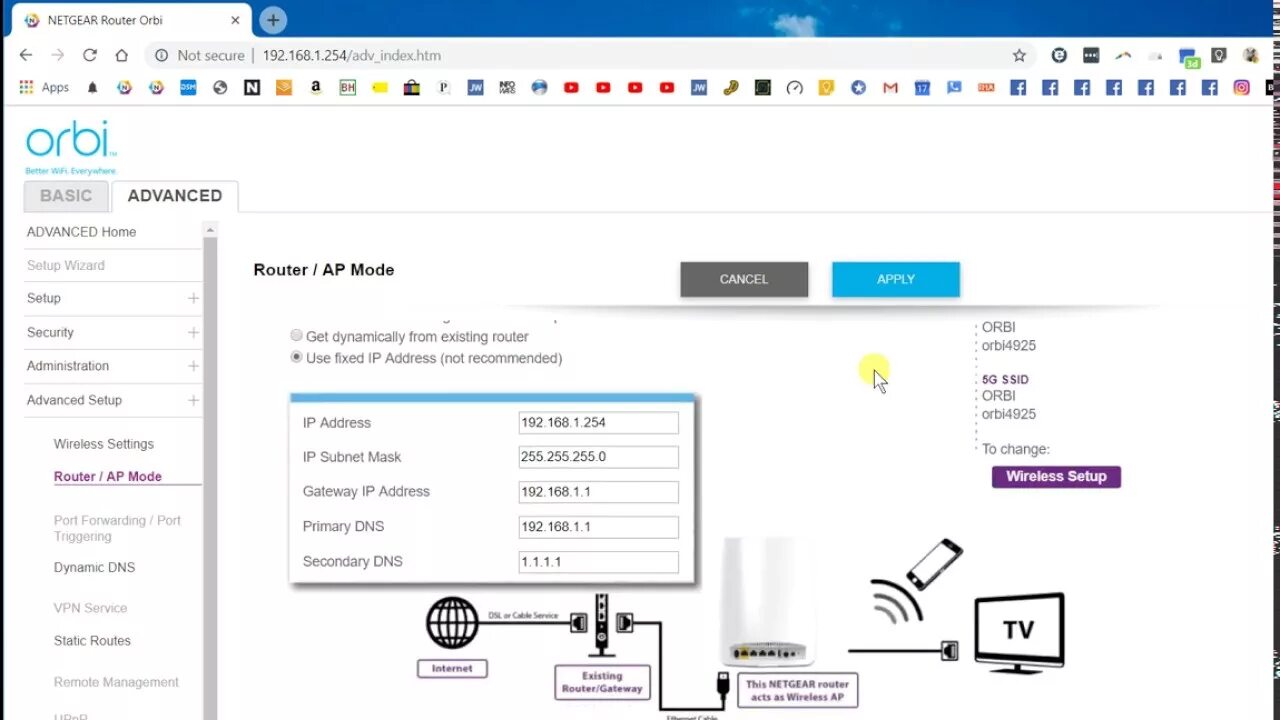
Task: Expand the Setup menu section
Action: pyautogui.click(x=193, y=298)
